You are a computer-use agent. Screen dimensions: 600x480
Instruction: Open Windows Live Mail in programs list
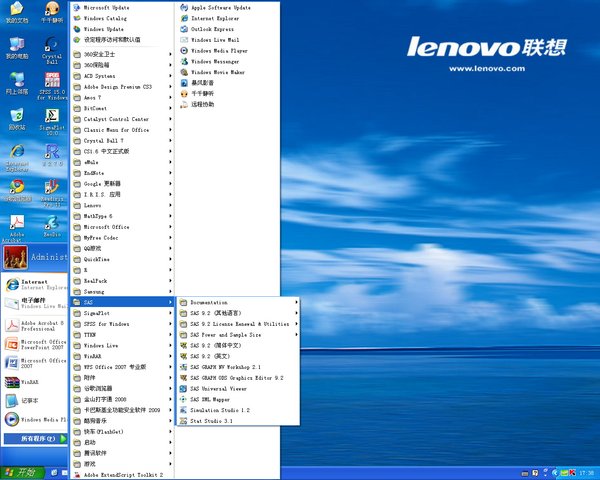227,39
